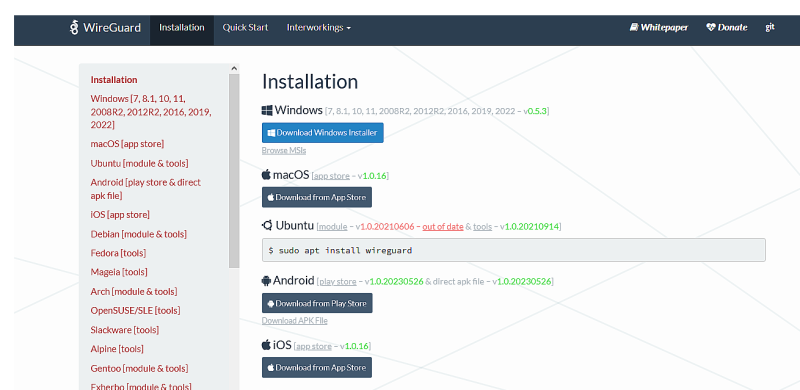Viewport: 800px width, 390px height.
Task: Open the Download APK File link
Action: pos(294,321)
